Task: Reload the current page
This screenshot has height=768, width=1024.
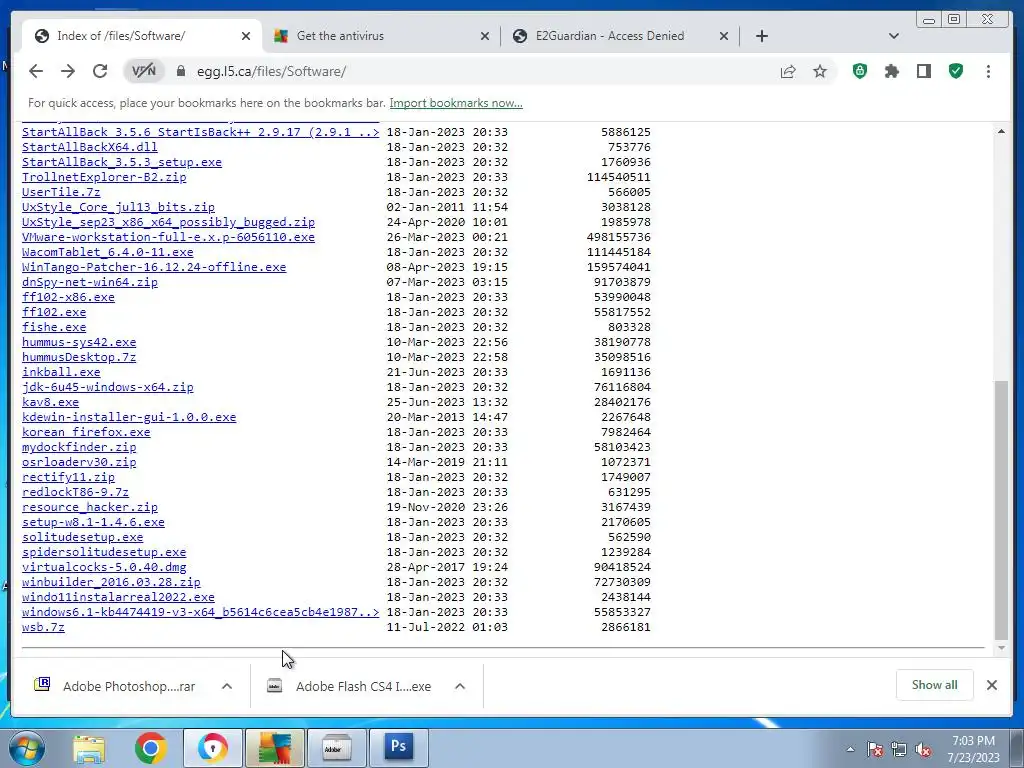Action: (100, 71)
